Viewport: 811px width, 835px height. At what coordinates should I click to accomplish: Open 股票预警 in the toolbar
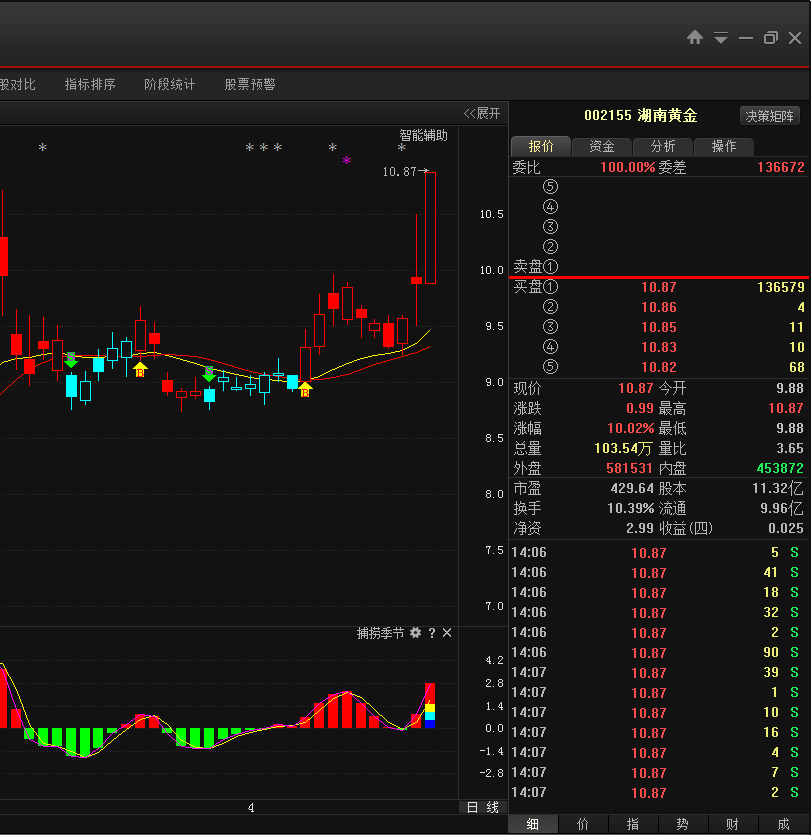click(x=250, y=85)
